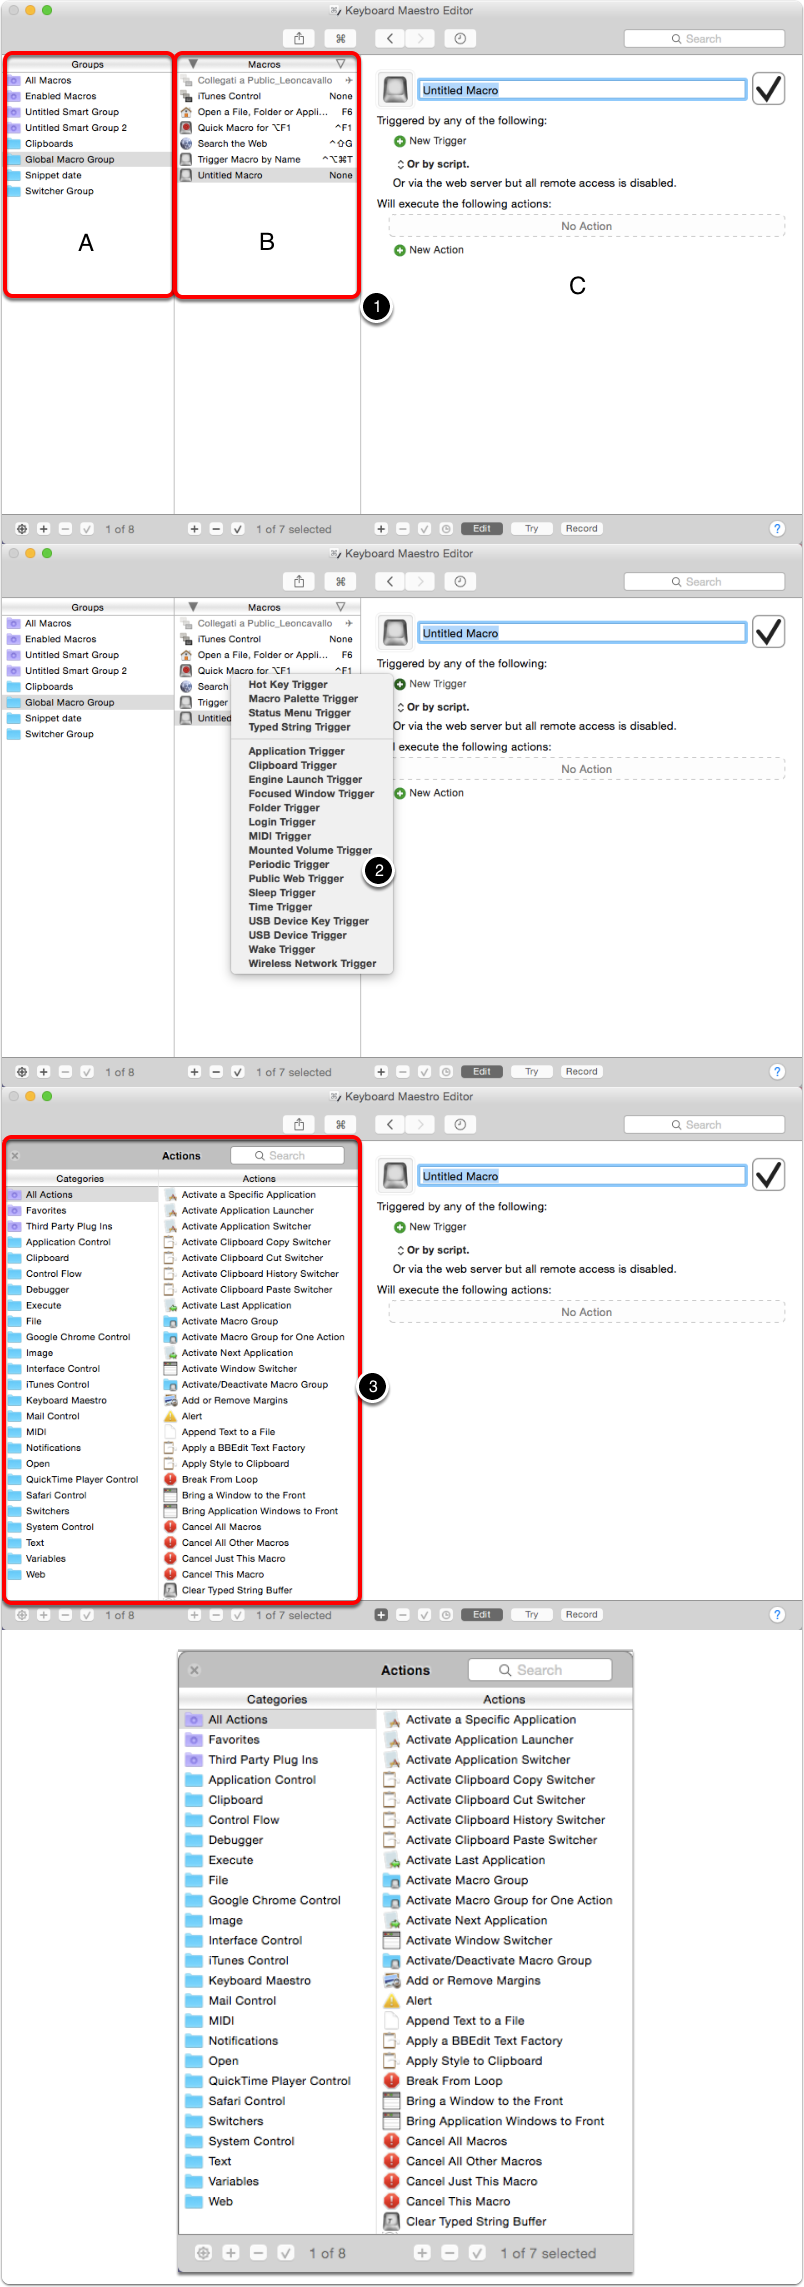Add a macro with the plus under Macros, top window

pos(195,529)
